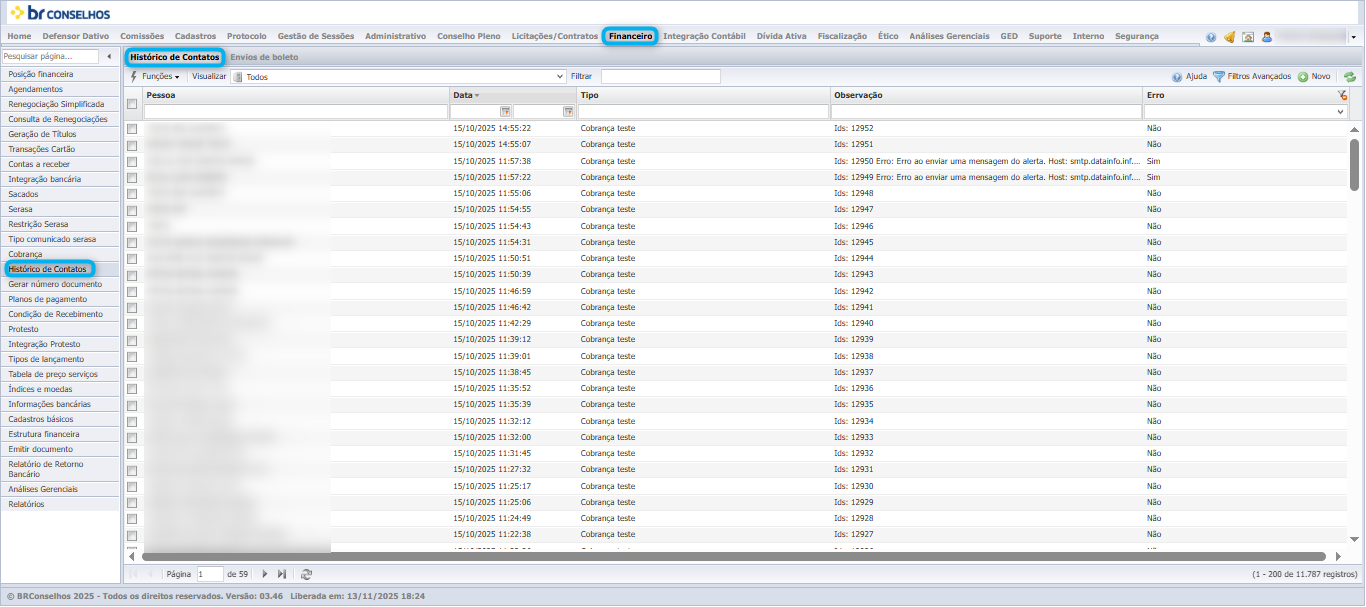Open the user account dropdown arrow
Viewport: 1366px width, 607px height.
[1353, 38]
